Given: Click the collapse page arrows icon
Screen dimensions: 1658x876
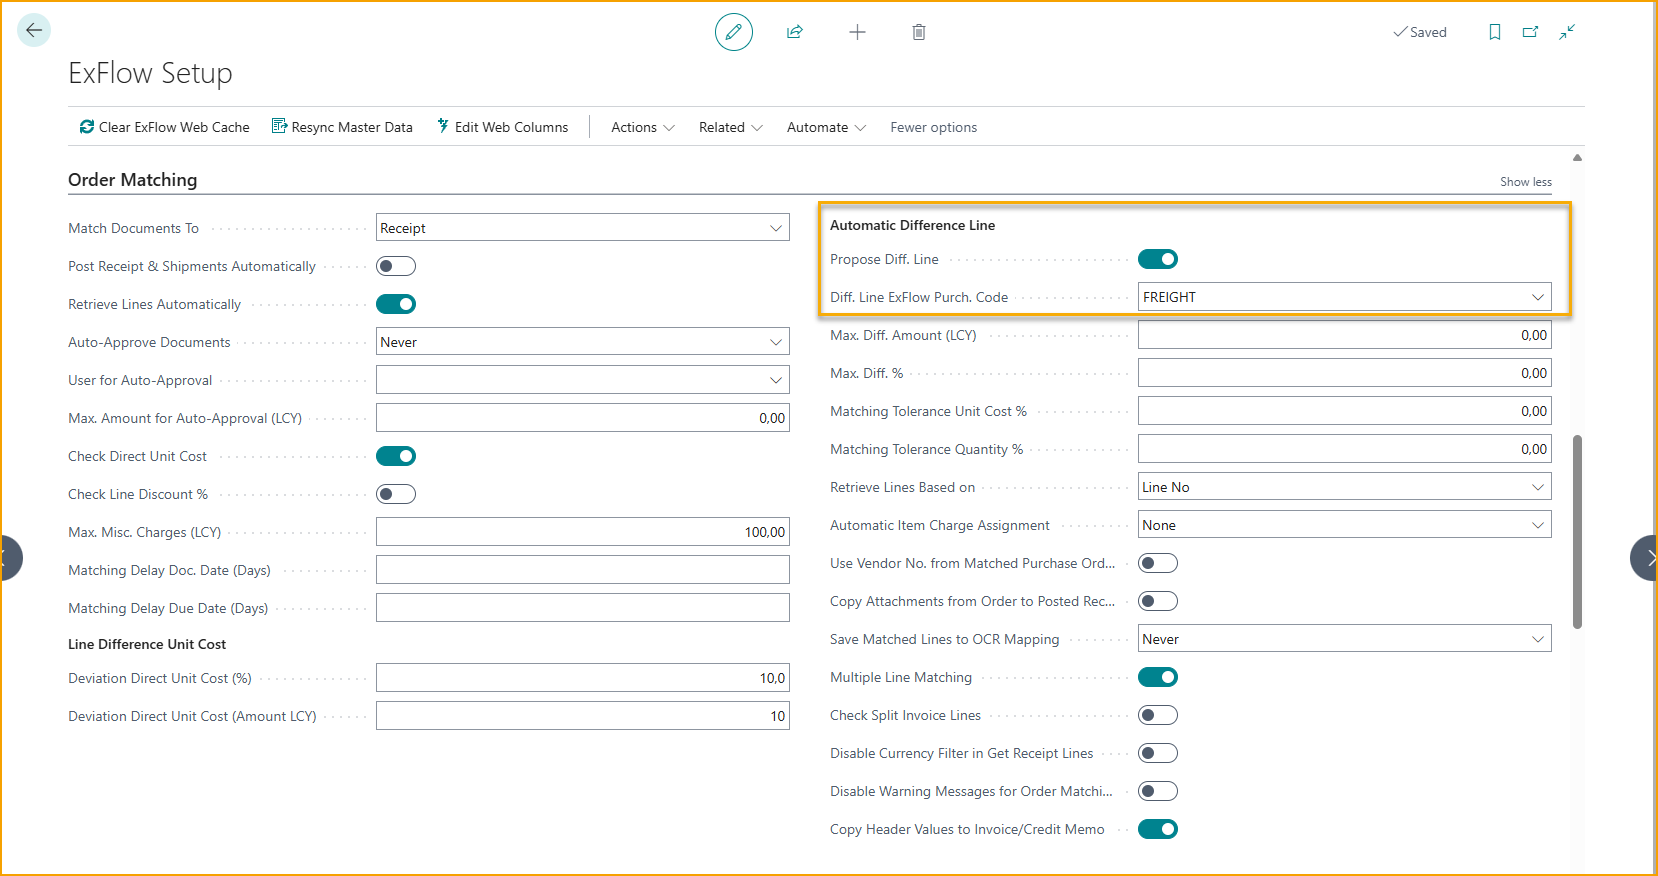Looking at the screenshot, I should coord(1567,32).
